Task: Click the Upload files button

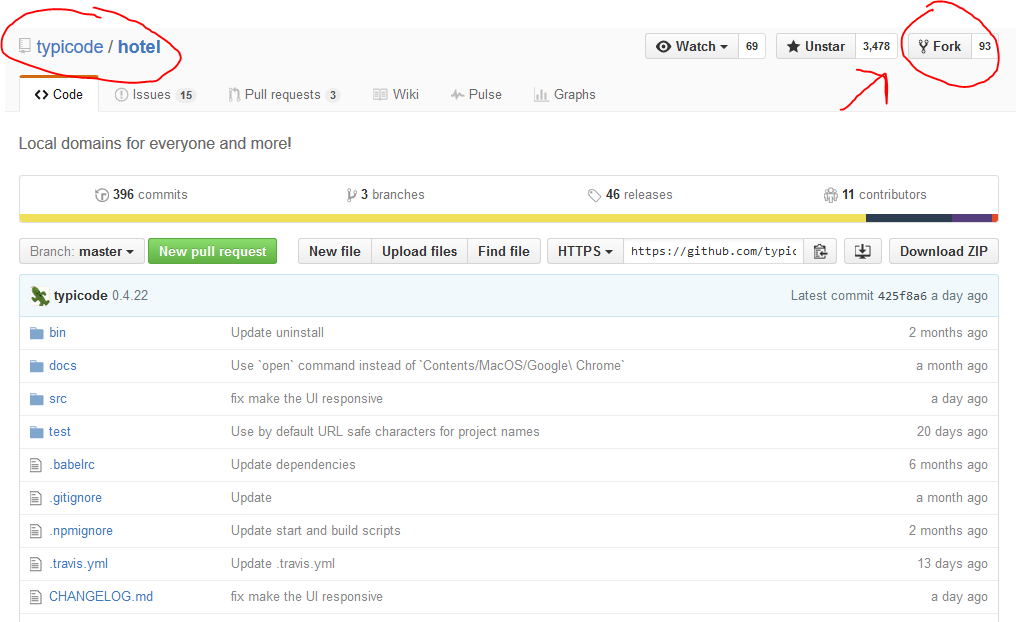Action: point(419,251)
